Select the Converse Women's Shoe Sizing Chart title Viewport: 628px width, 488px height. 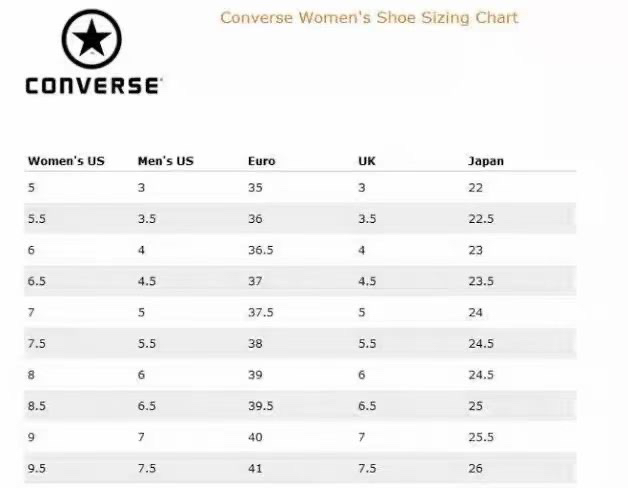[369, 18]
